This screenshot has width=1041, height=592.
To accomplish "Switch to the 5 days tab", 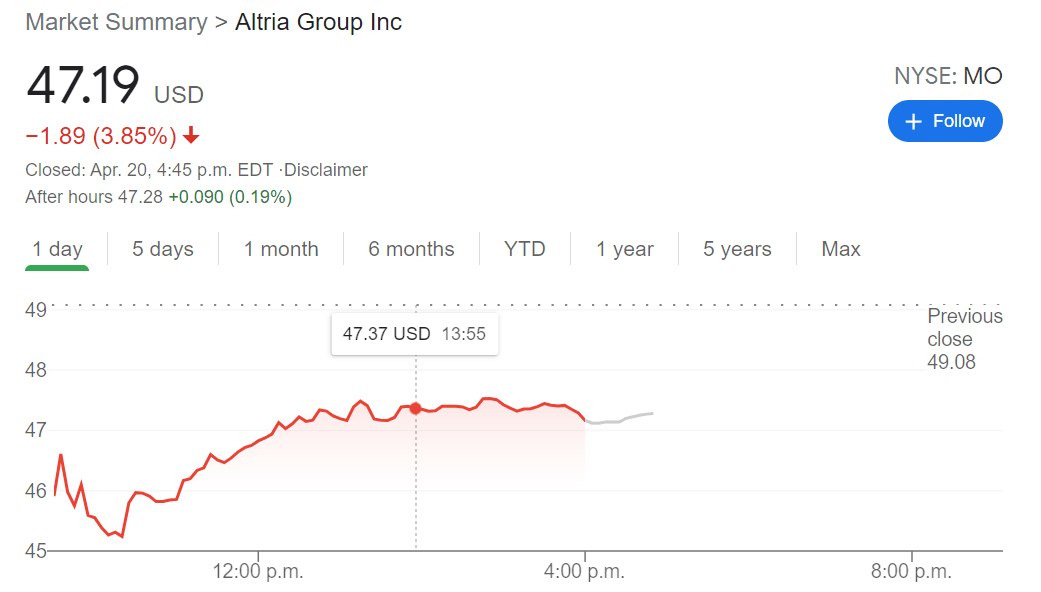I will [x=163, y=249].
